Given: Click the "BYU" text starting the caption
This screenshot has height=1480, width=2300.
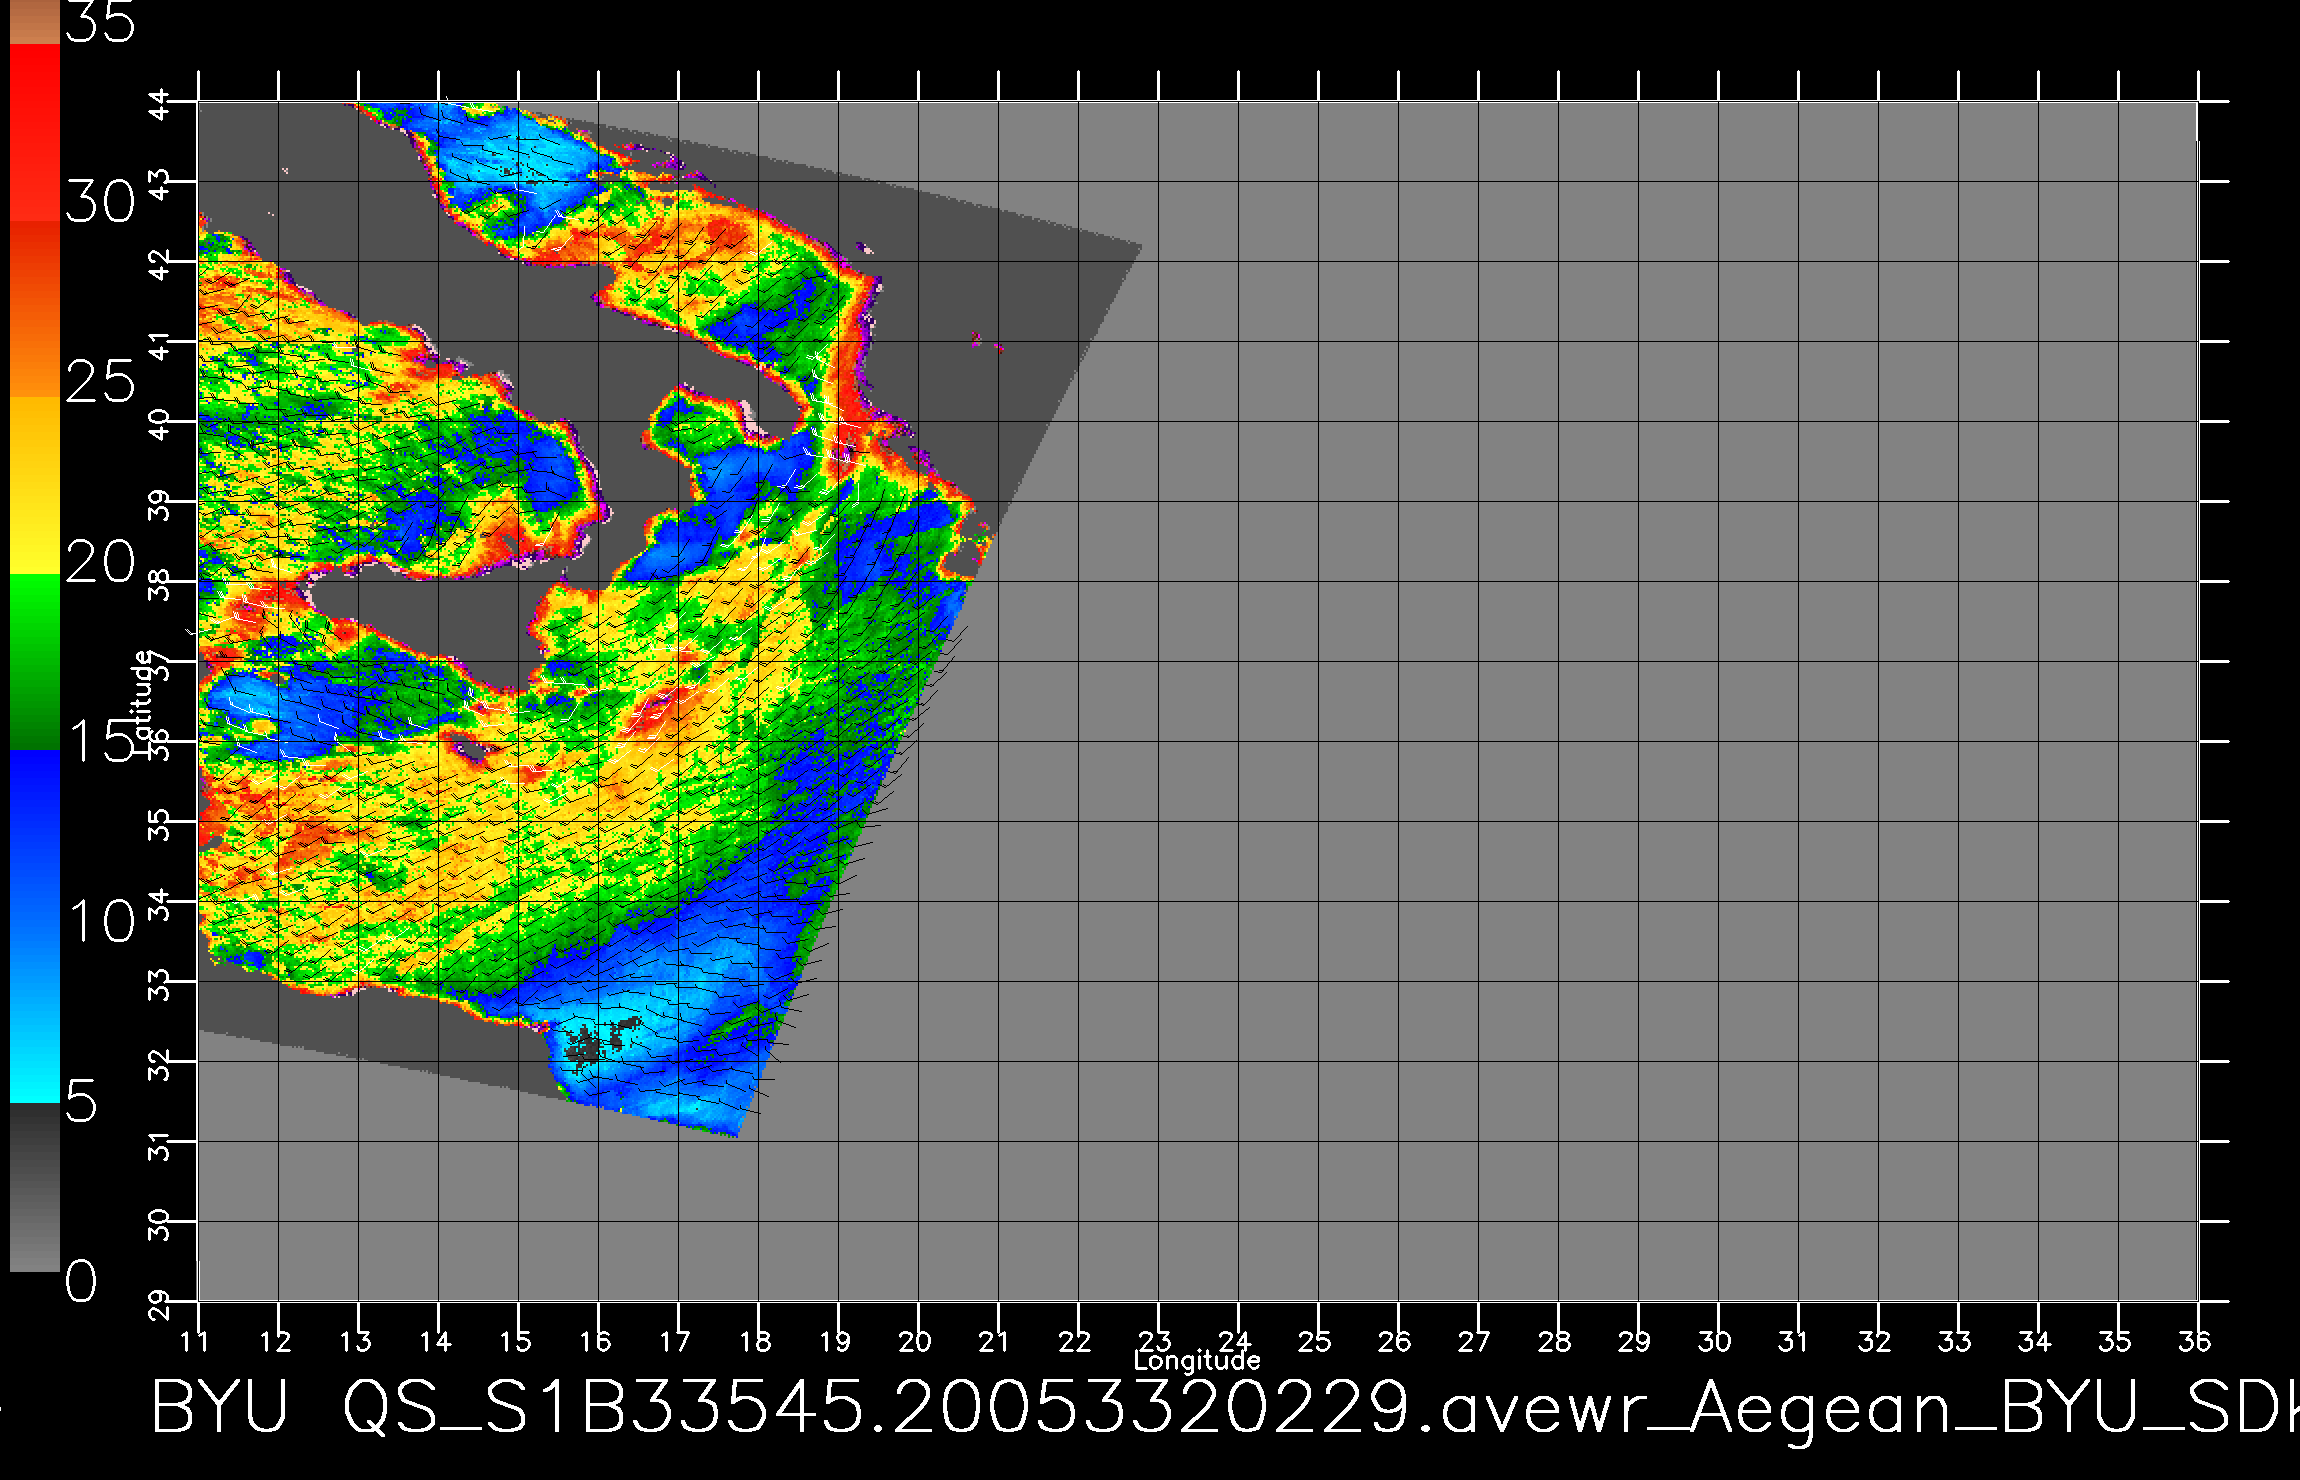Looking at the screenshot, I should (x=220, y=1406).
